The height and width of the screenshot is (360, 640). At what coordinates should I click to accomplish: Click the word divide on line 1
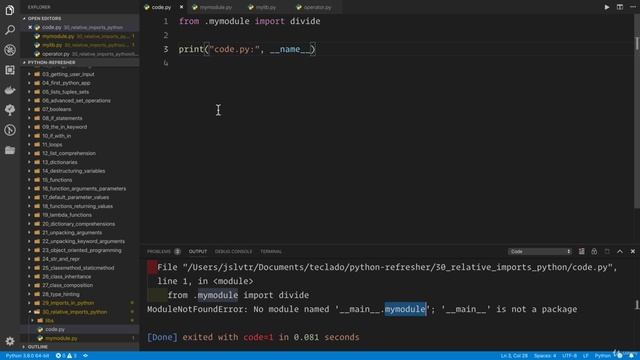(305, 21)
